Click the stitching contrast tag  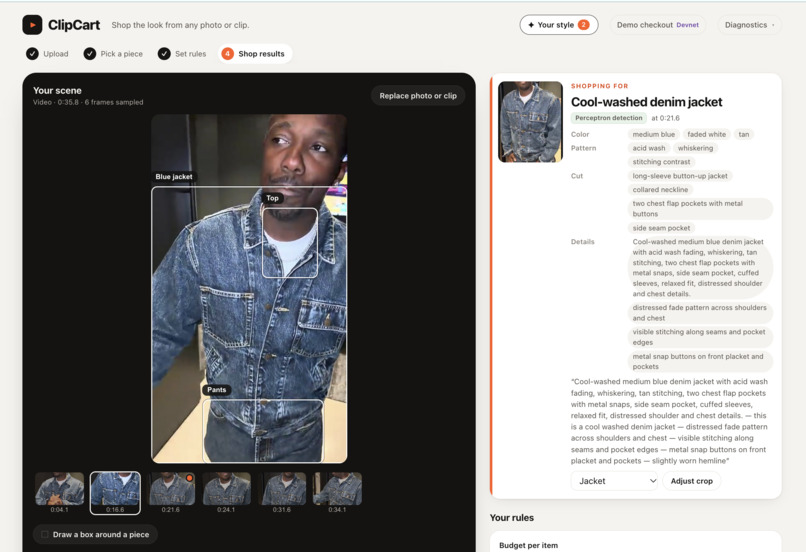pyautogui.click(x=661, y=162)
